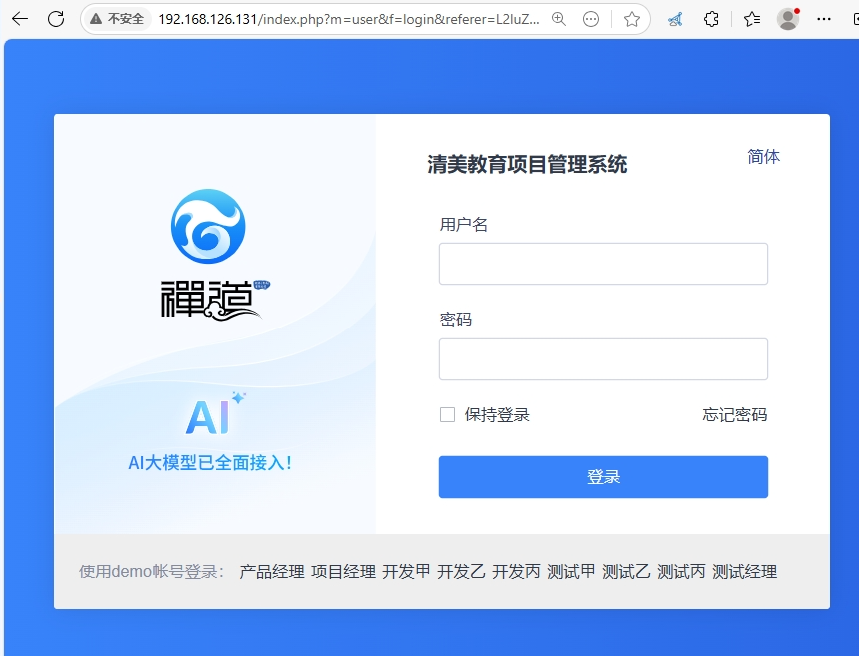Open the 忘记密码 link
This screenshot has width=859, height=656.
tap(734, 415)
